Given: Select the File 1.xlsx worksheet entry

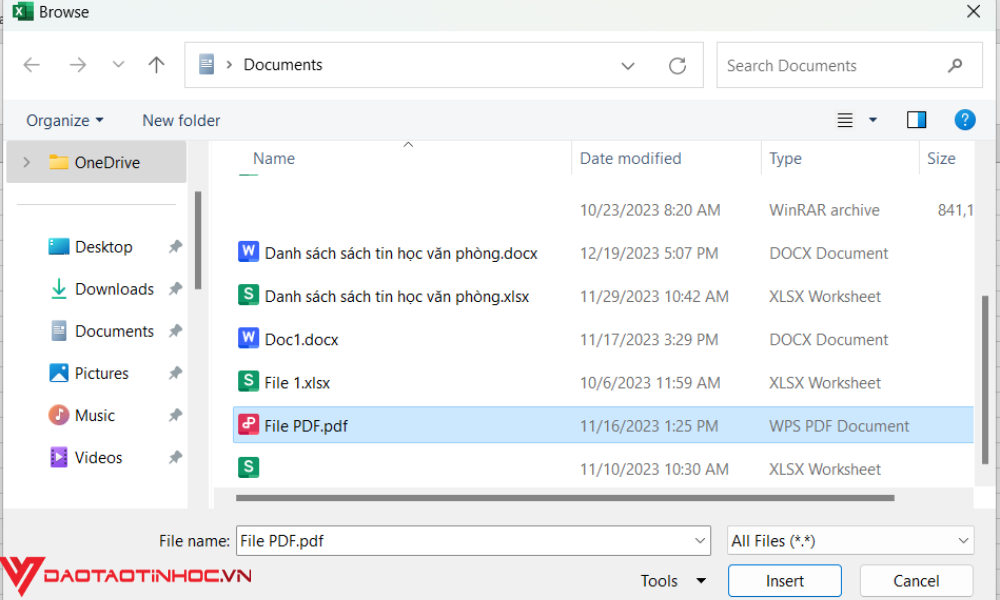Looking at the screenshot, I should click(x=296, y=382).
